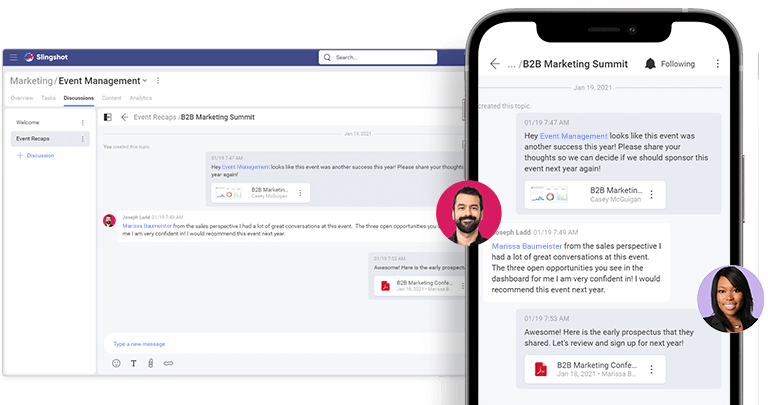Open the phone header three-dot menu
This screenshot has height=405, width=768.
coord(718,64)
